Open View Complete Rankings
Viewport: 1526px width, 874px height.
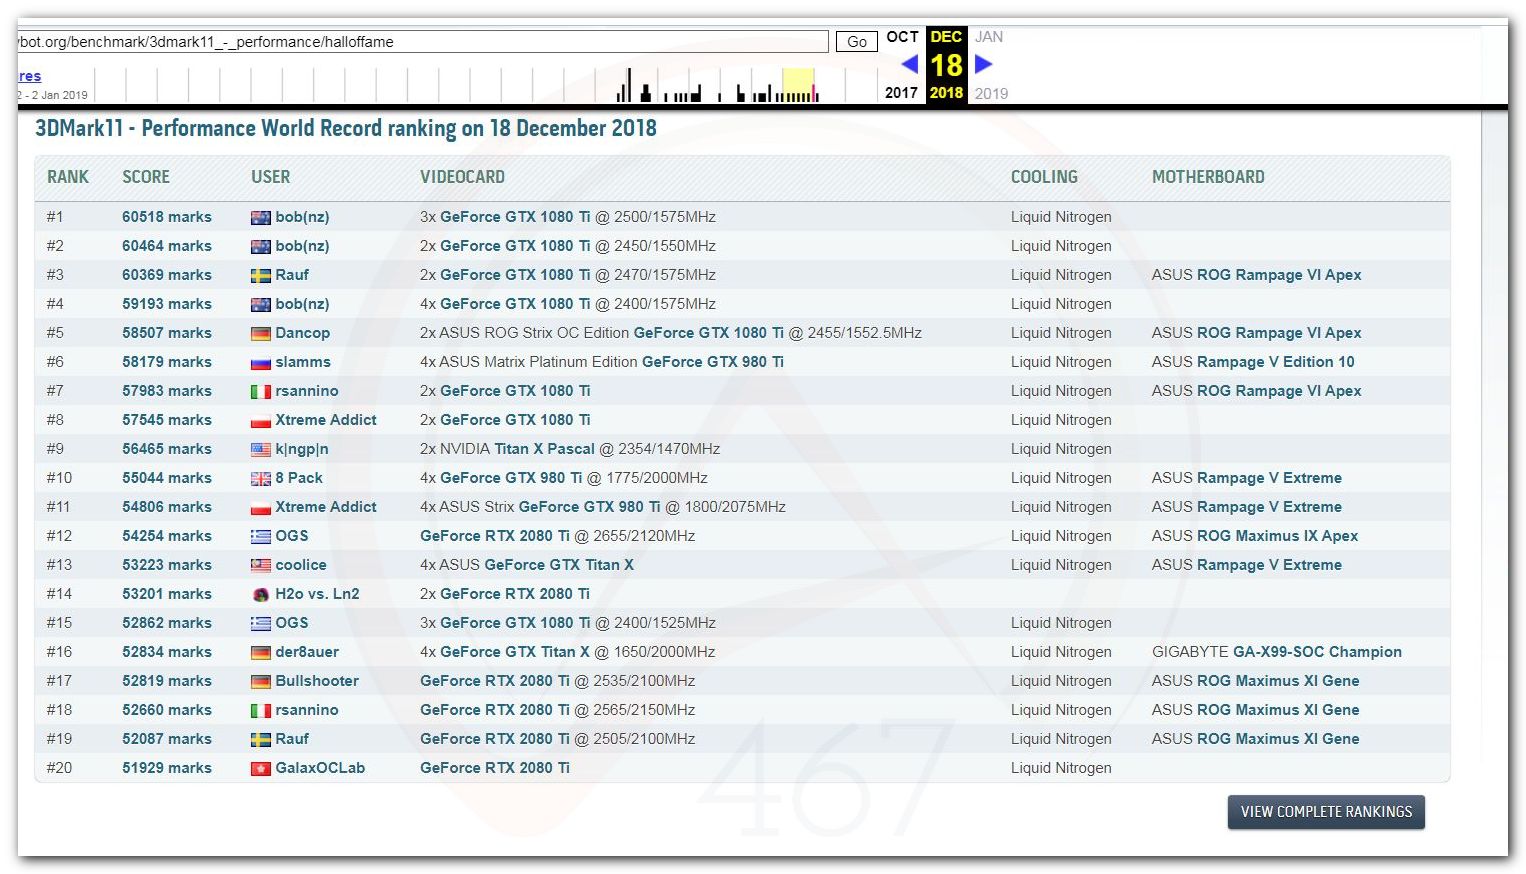coord(1325,812)
